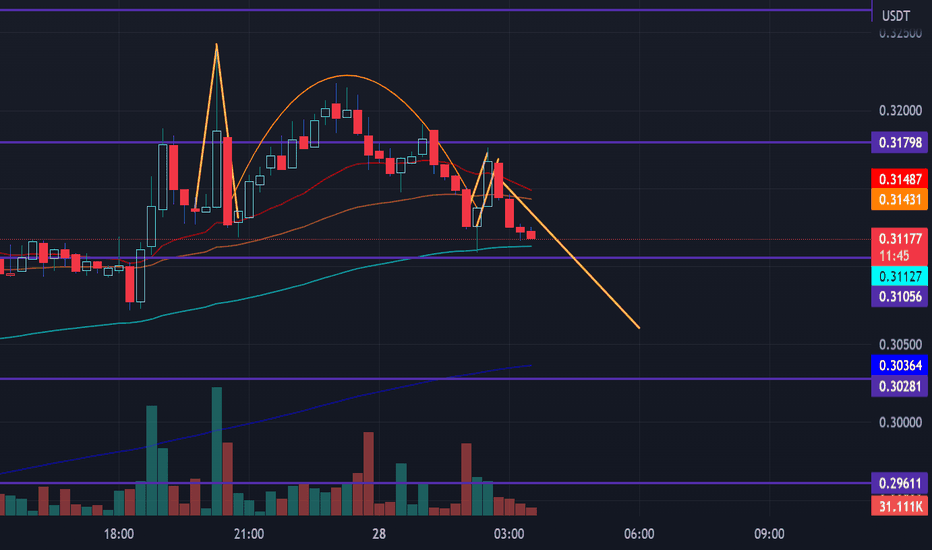932x550 pixels.
Task: Click the tallest green volume bar
Action: [x=217, y=451]
